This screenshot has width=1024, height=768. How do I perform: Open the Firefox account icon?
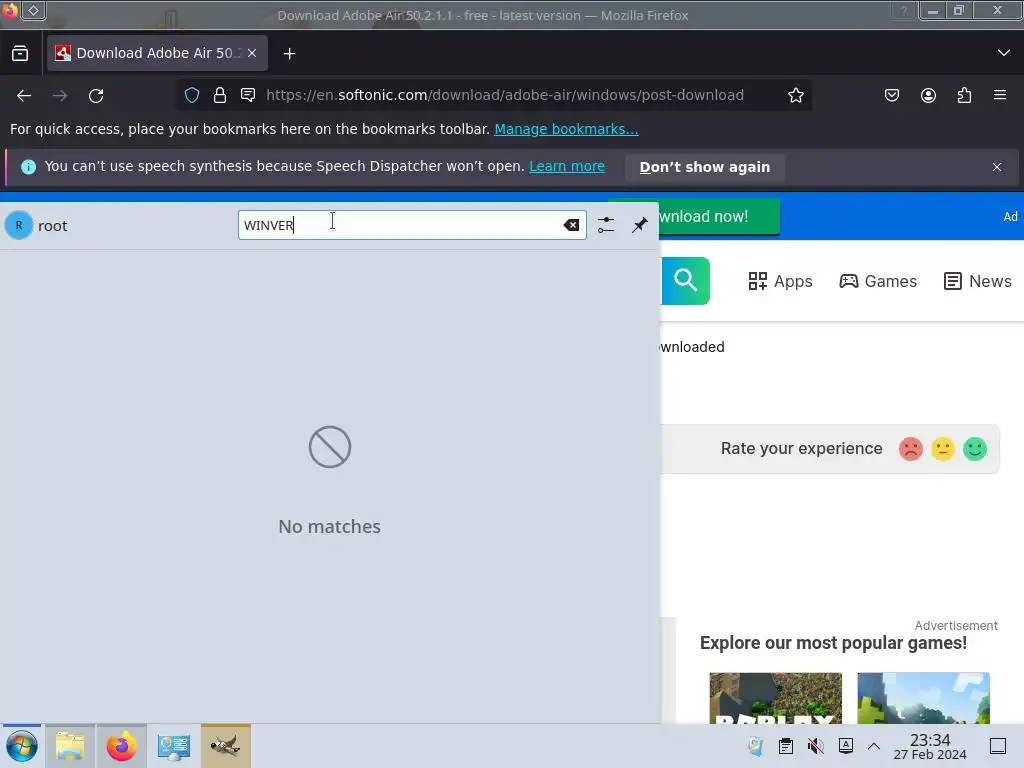(928, 95)
